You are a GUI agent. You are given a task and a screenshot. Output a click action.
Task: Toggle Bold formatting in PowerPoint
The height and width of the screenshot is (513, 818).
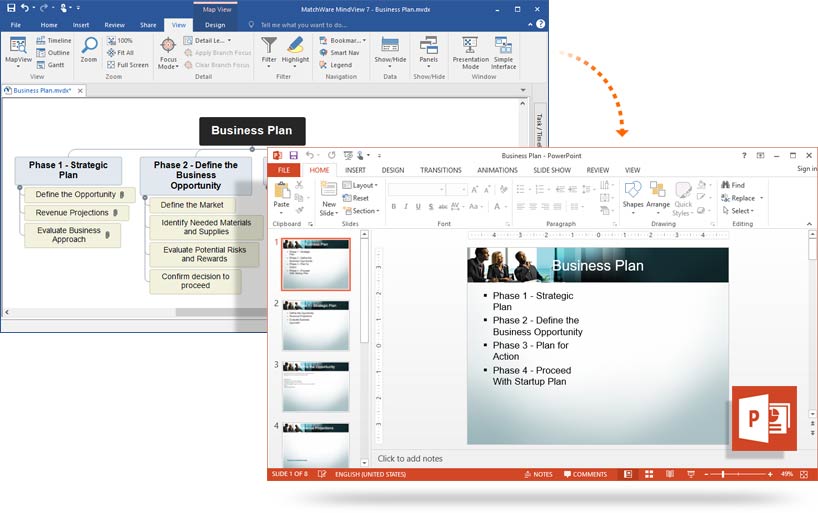[394, 206]
